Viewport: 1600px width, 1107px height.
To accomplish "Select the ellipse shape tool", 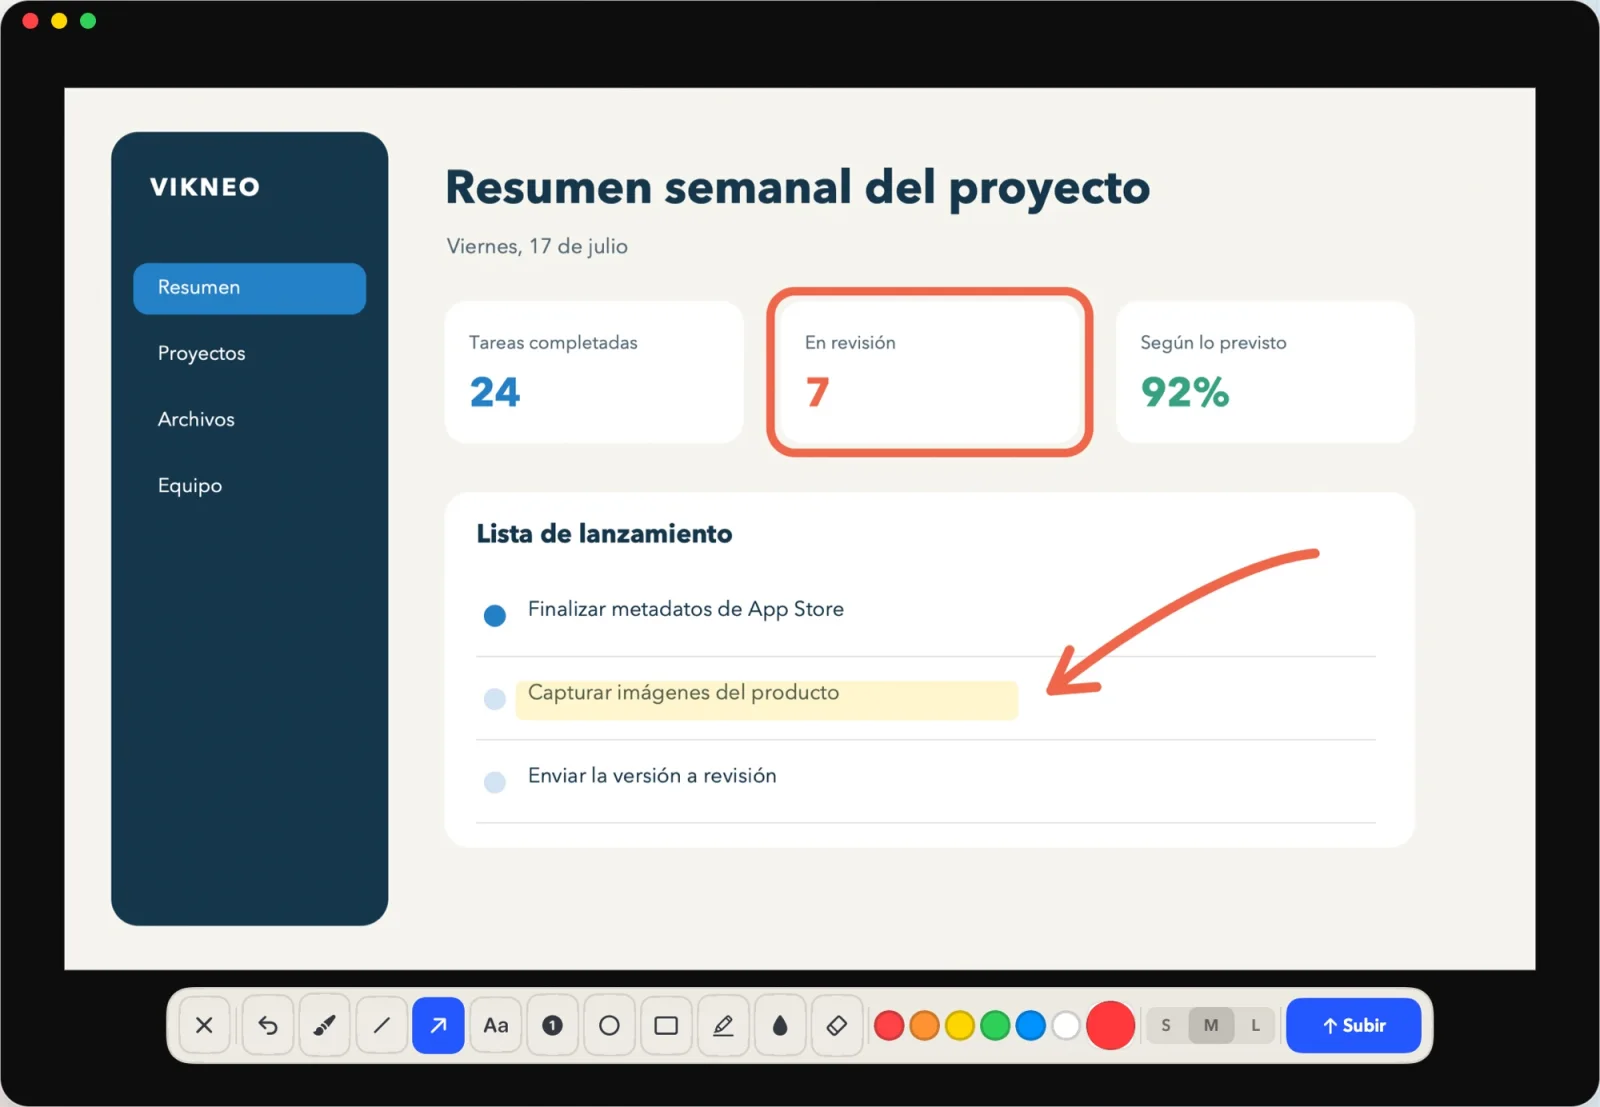I will [x=609, y=1025].
